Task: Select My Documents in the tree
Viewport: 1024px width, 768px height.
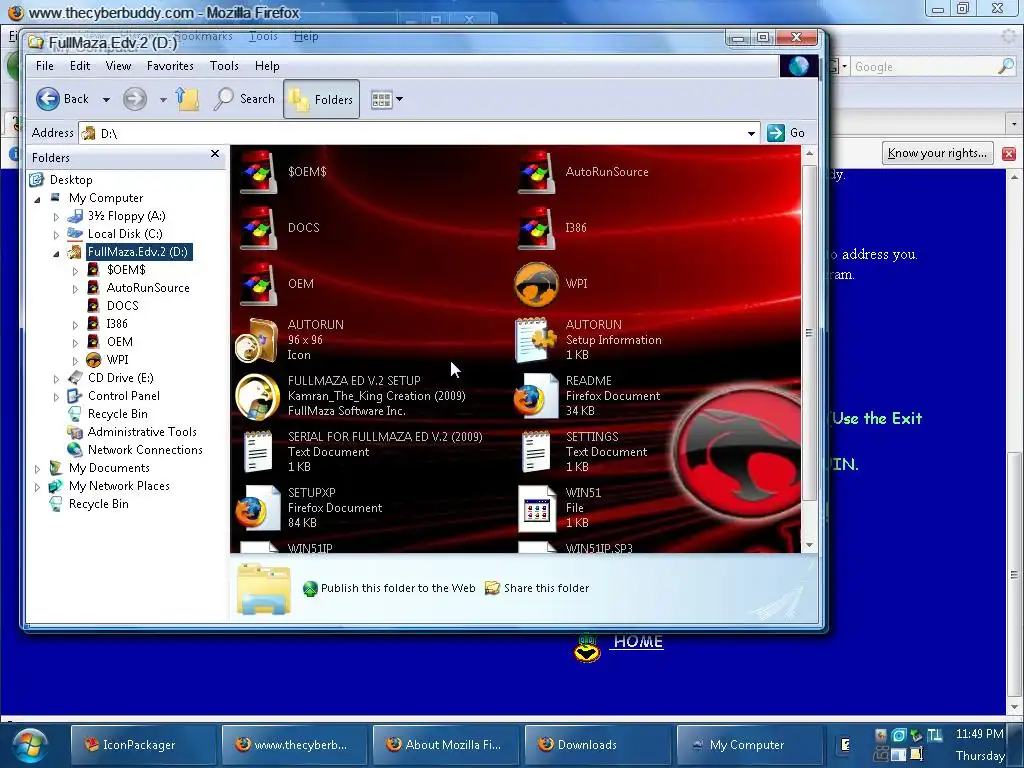Action: [109, 468]
